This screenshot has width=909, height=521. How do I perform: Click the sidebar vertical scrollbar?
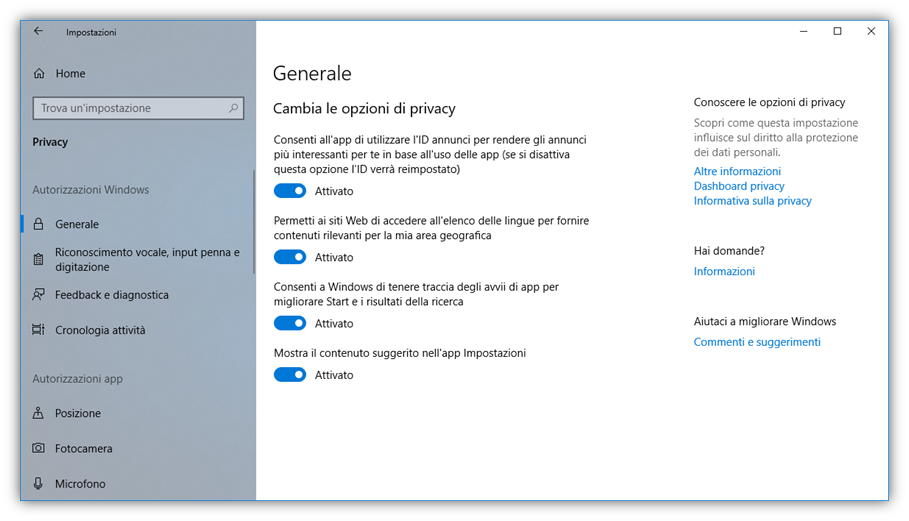click(253, 222)
